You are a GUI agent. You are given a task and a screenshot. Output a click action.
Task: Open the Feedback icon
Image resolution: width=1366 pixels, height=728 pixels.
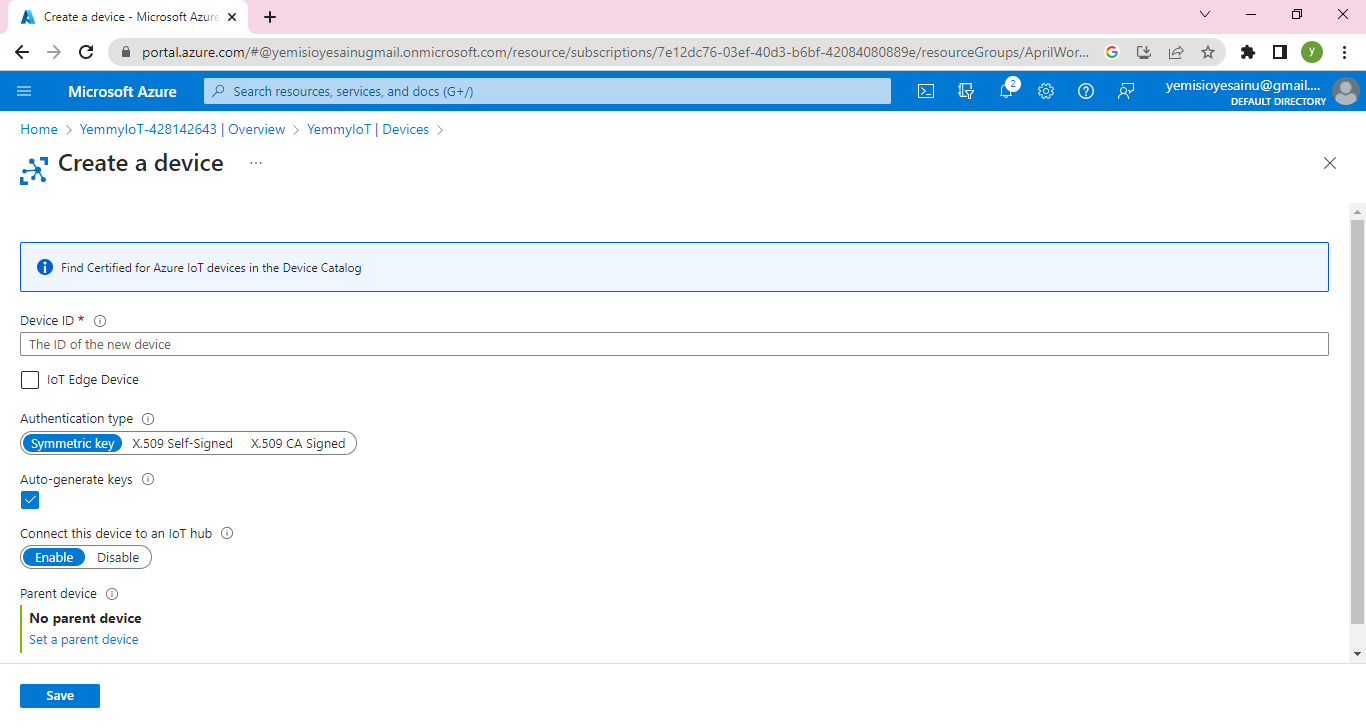1126,91
